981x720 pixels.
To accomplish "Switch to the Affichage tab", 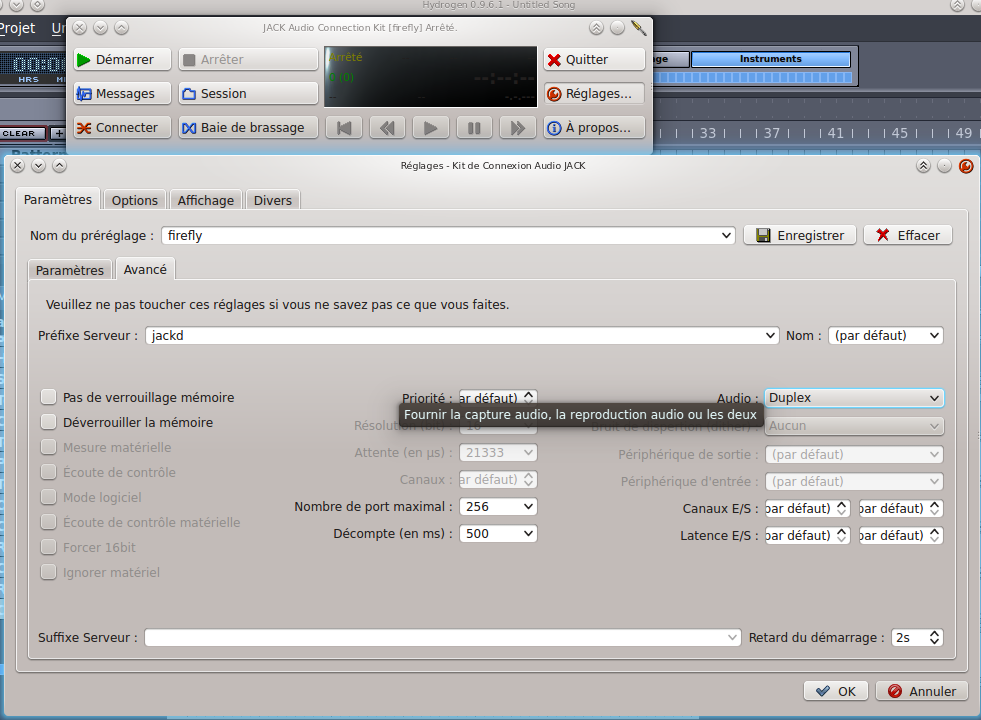I will 205,200.
